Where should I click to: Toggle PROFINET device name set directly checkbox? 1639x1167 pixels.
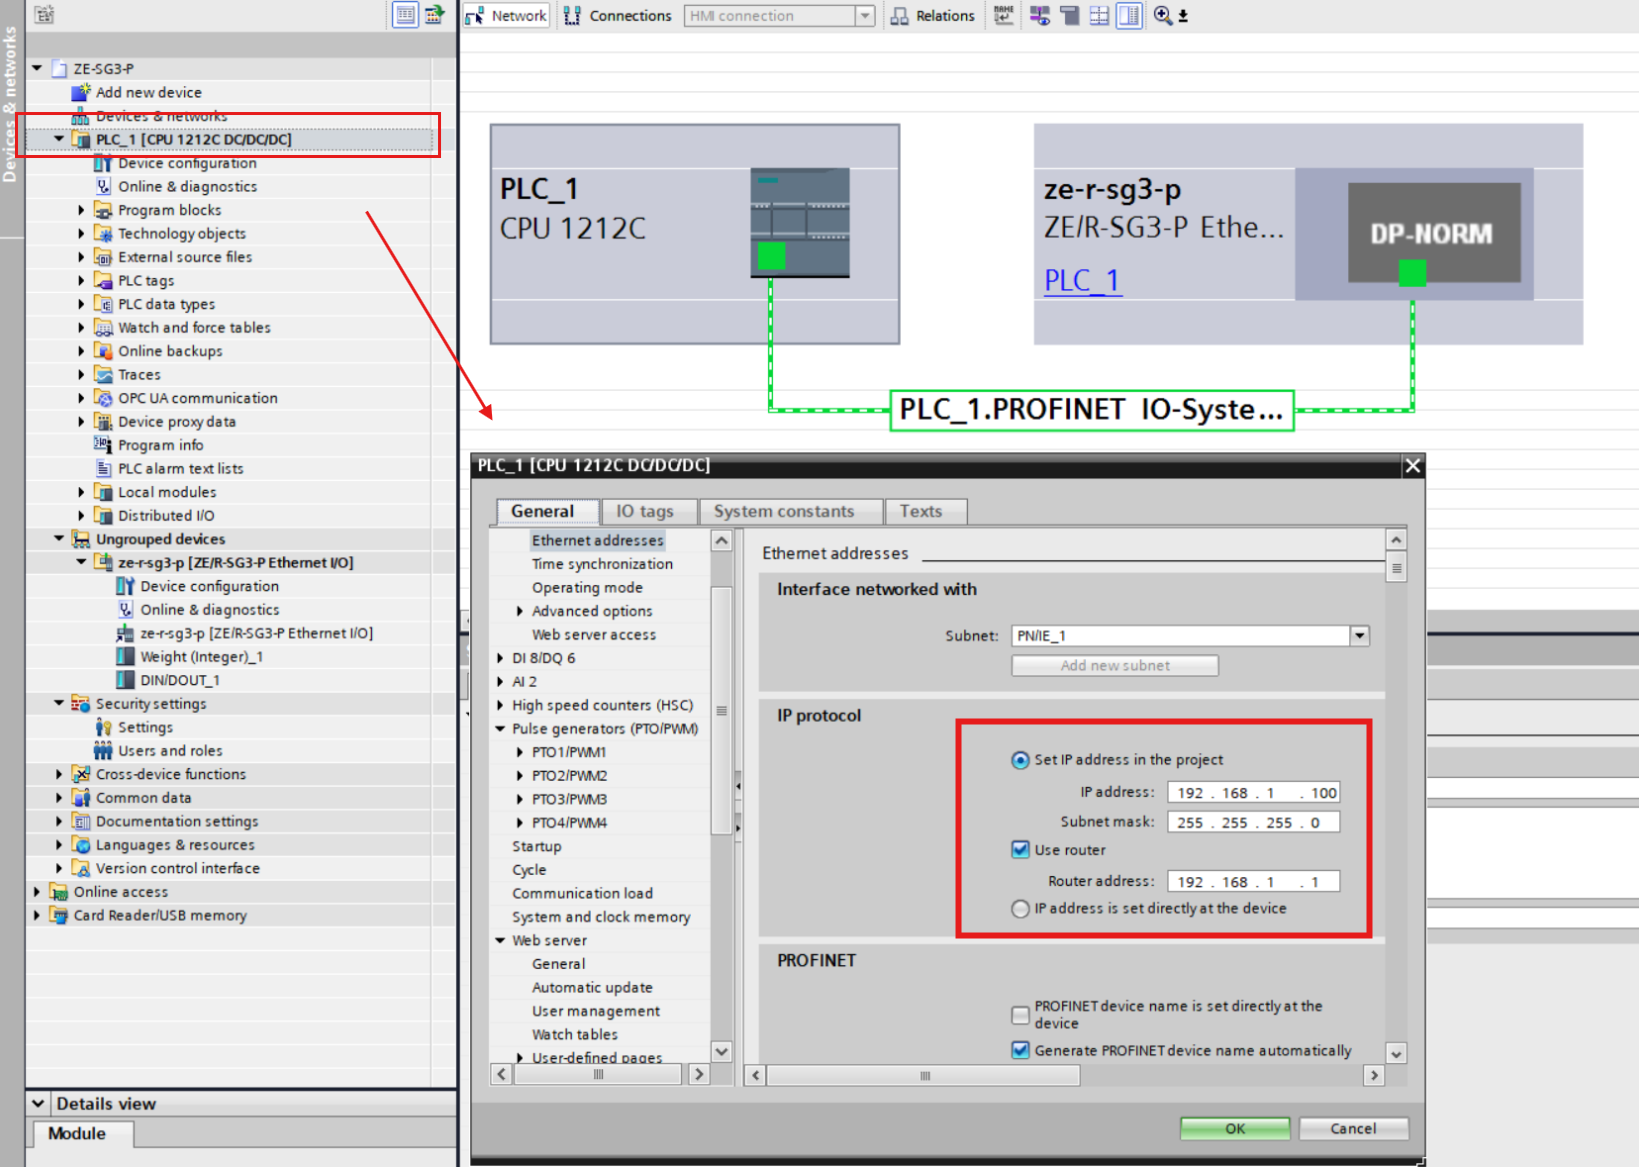point(1020,1015)
